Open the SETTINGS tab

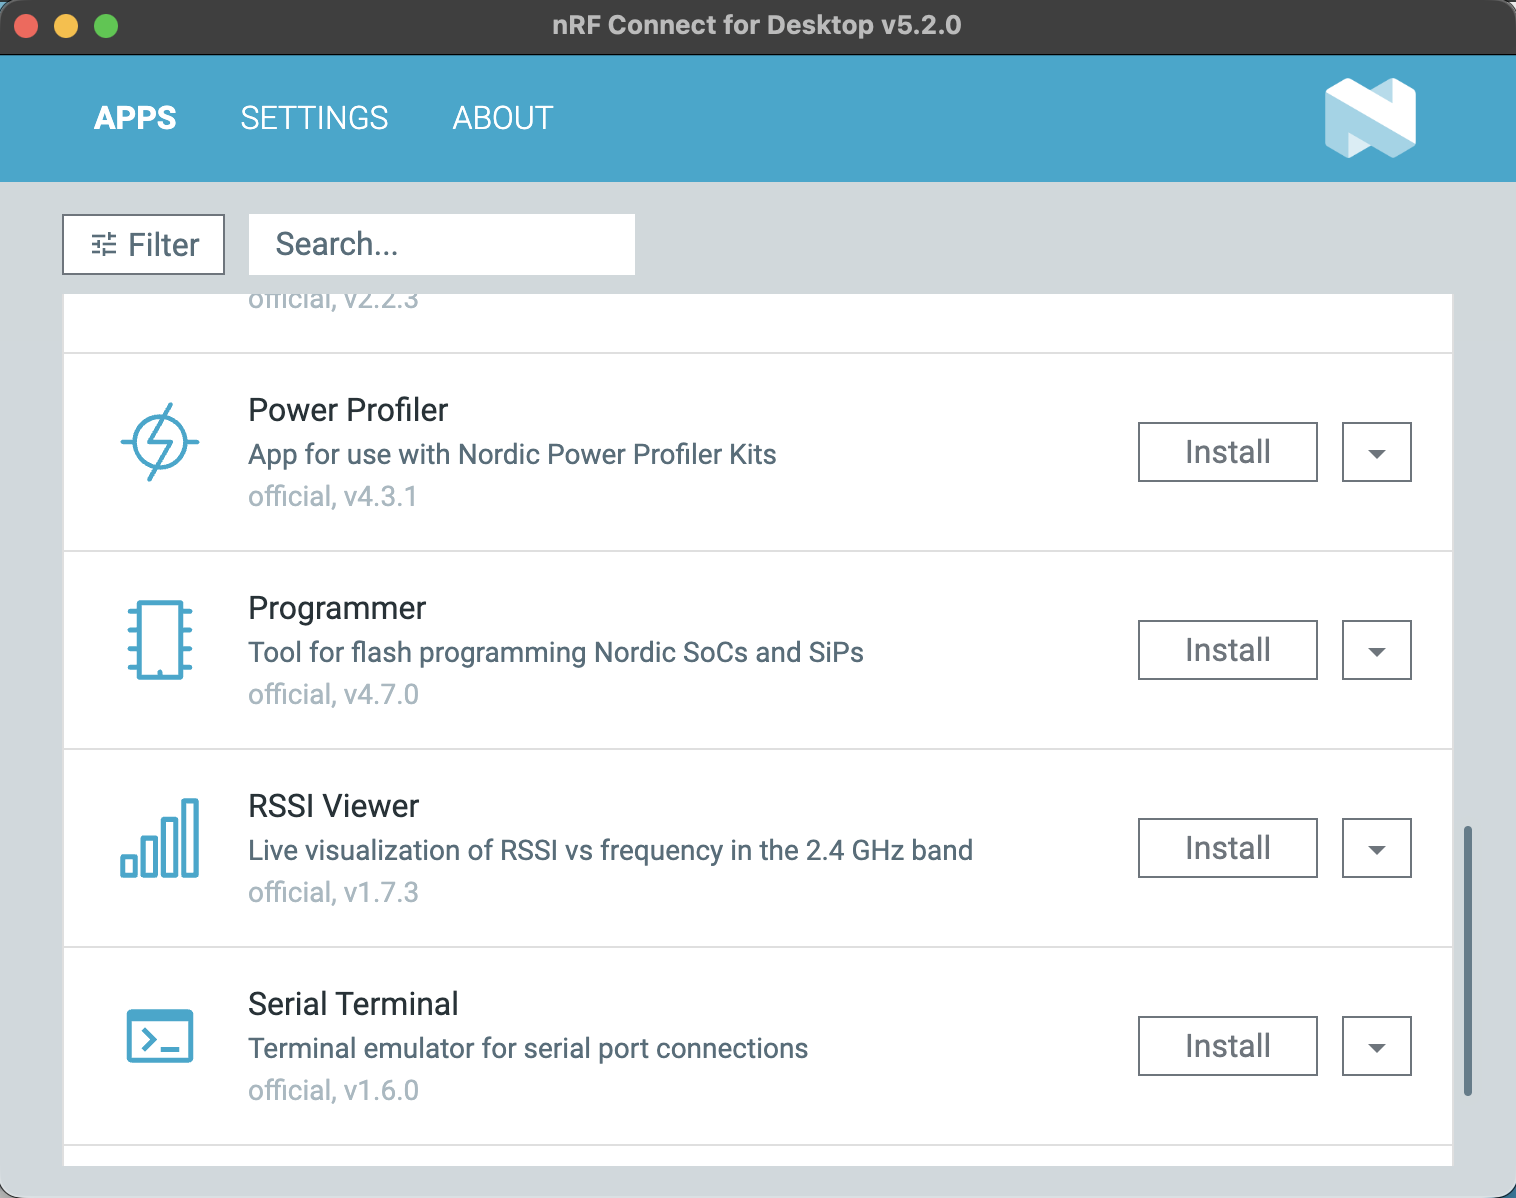(x=314, y=118)
